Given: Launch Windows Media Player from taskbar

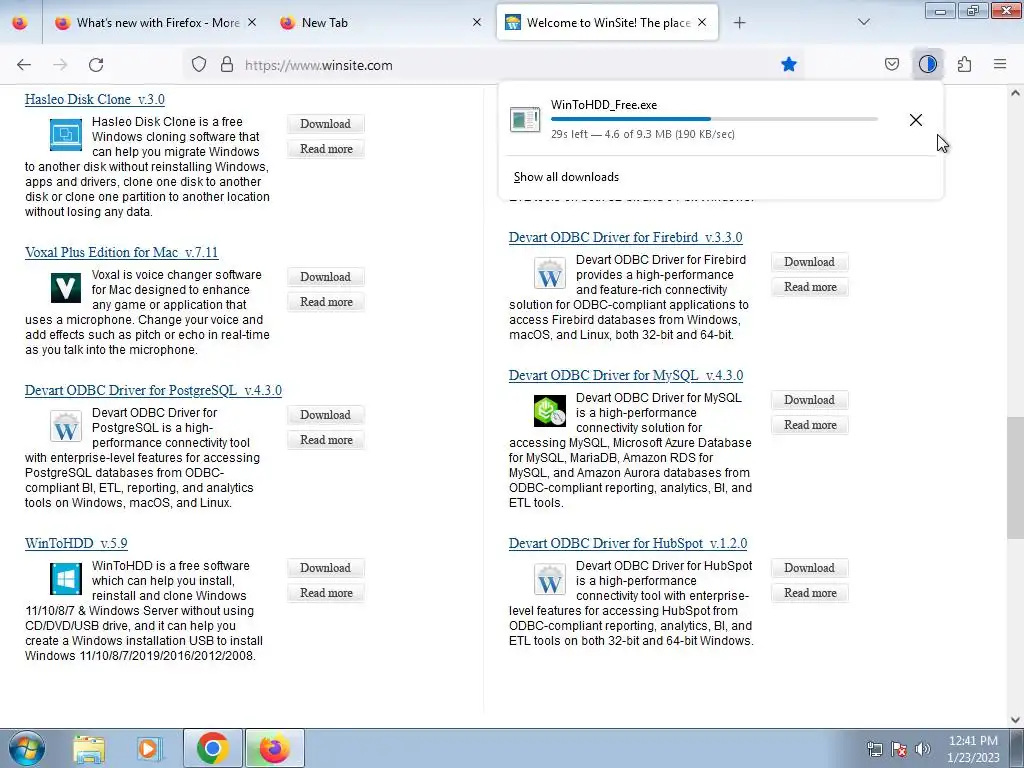Looking at the screenshot, I should click(150, 749).
